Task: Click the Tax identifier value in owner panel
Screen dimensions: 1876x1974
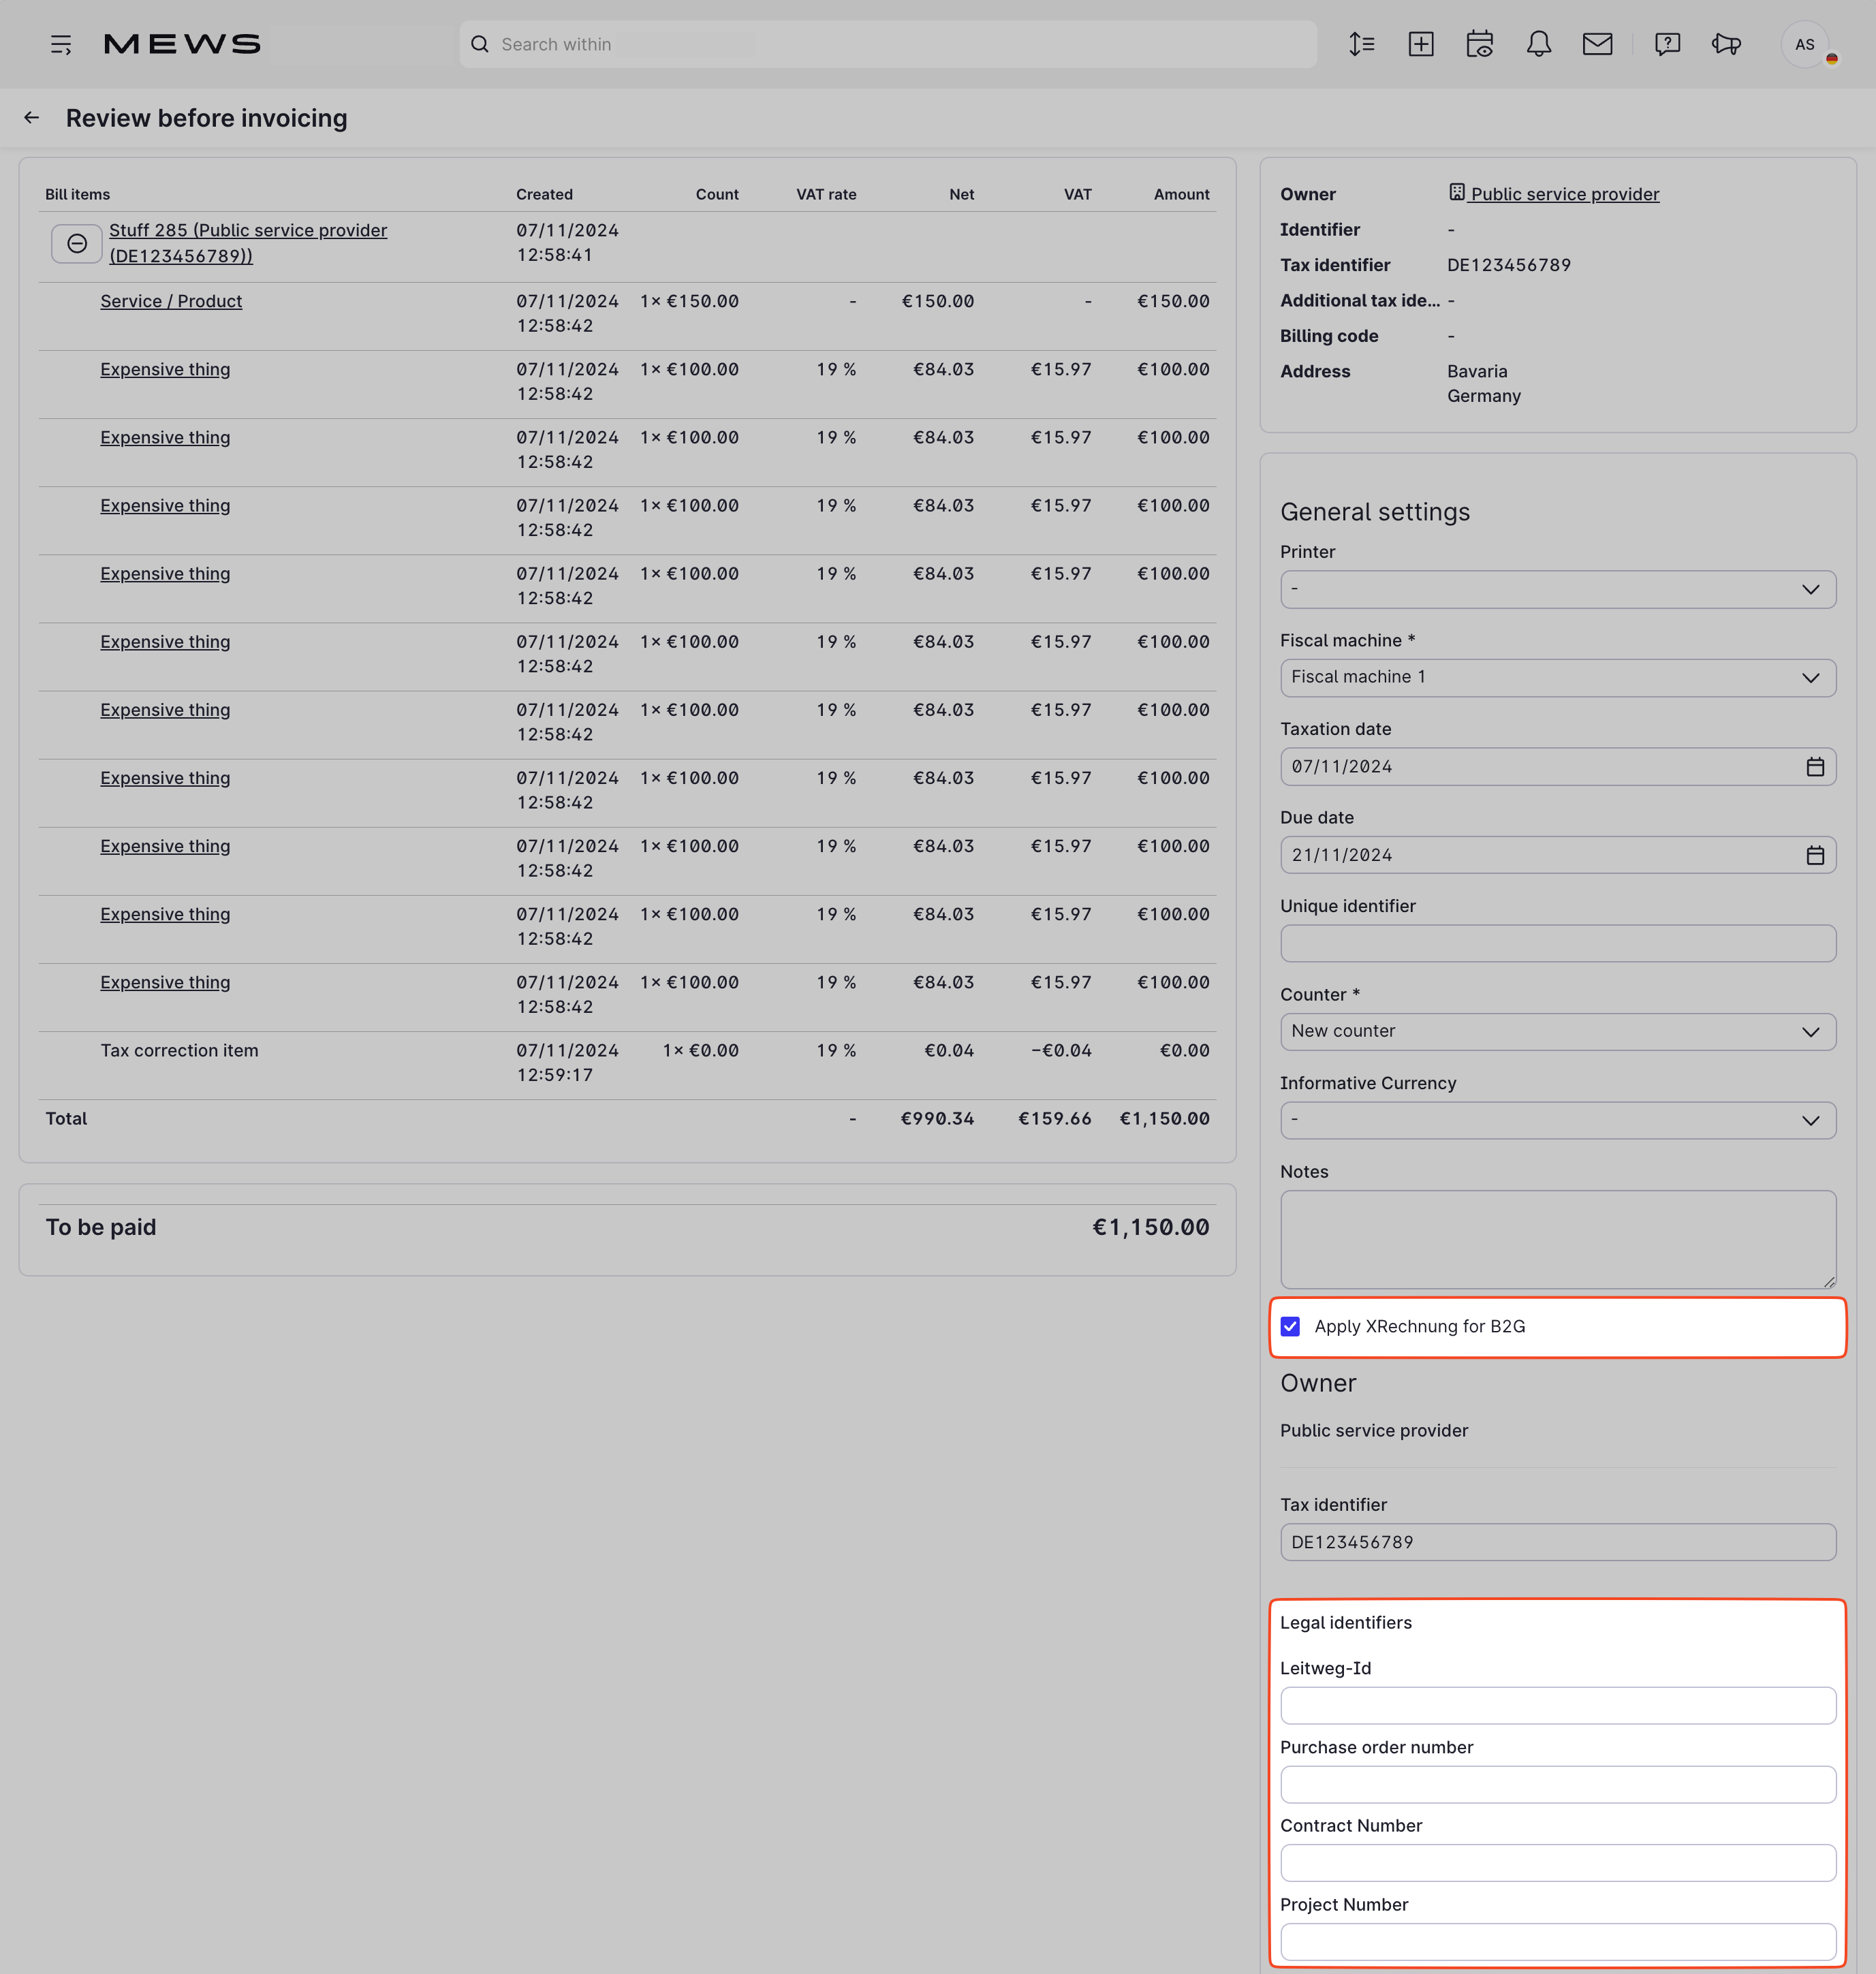Action: (1509, 265)
